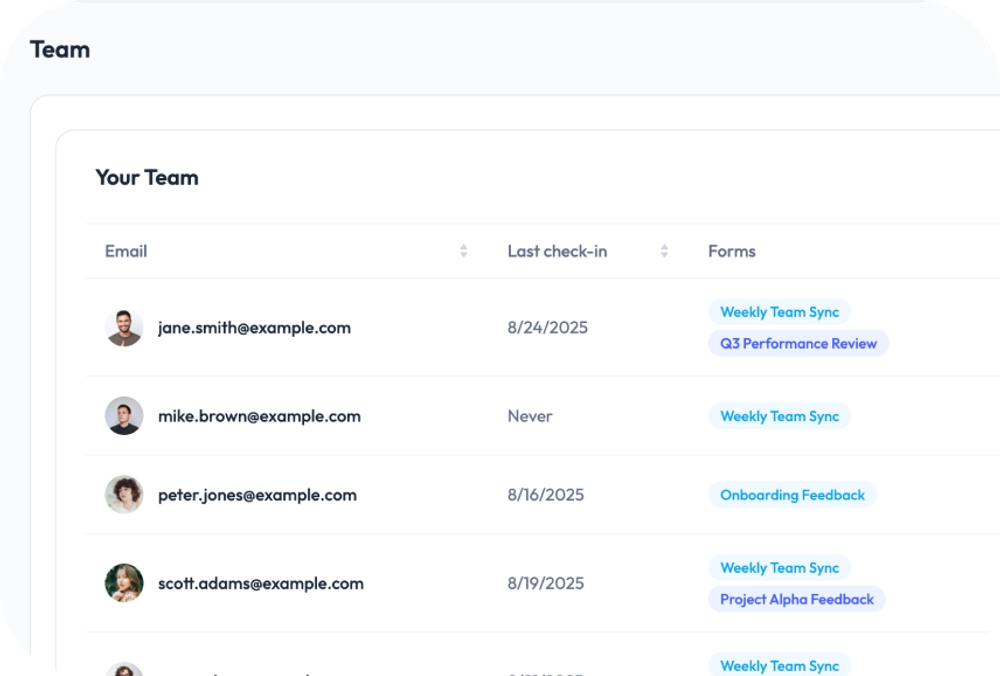1000x676 pixels.
Task: Open Weekly Team Sync tag for jane.smith
Action: (779, 312)
